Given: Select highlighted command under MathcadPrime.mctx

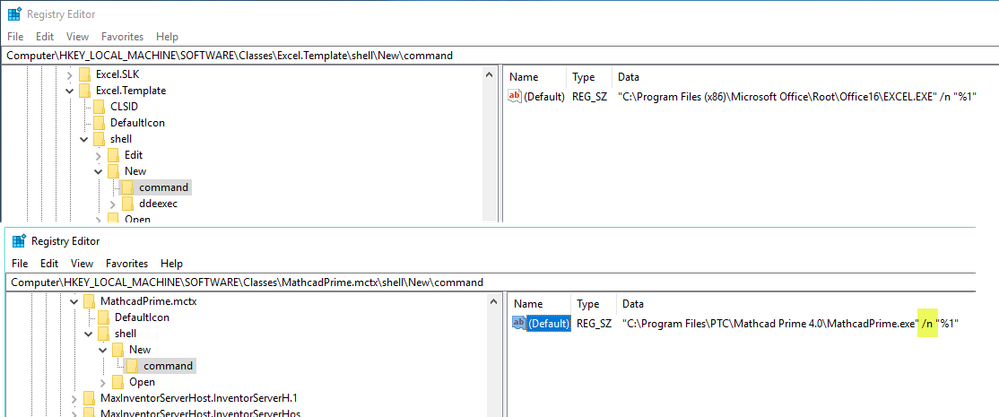Looking at the screenshot, I should (168, 366).
